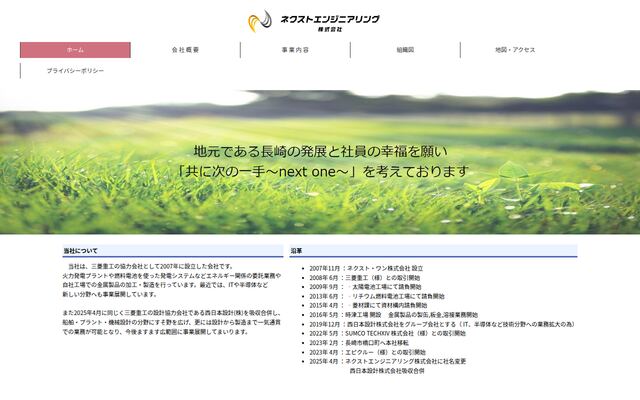This screenshot has width=640, height=400.
Task: Click the 2023年4月 エピクルー entry
Action: 367,352
